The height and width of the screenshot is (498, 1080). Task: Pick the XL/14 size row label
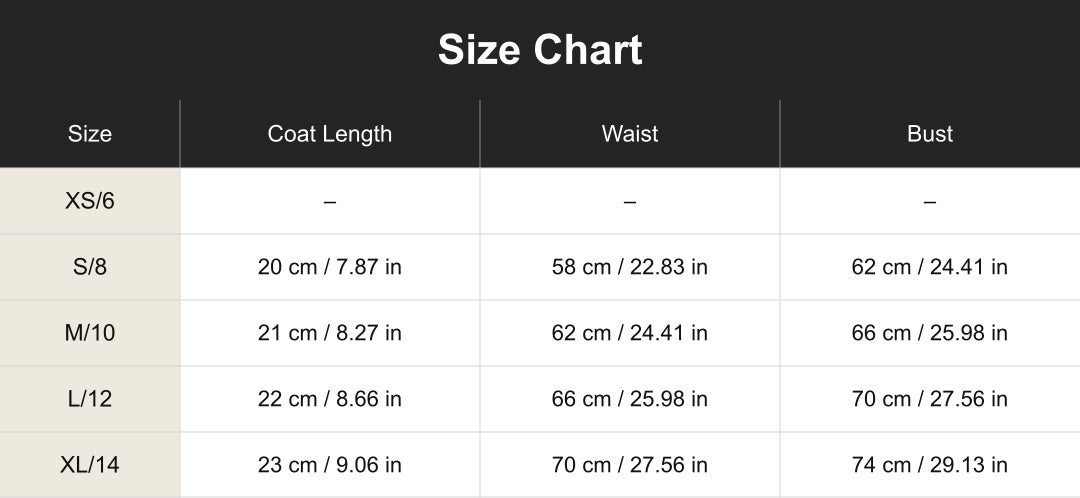pyautogui.click(x=90, y=465)
